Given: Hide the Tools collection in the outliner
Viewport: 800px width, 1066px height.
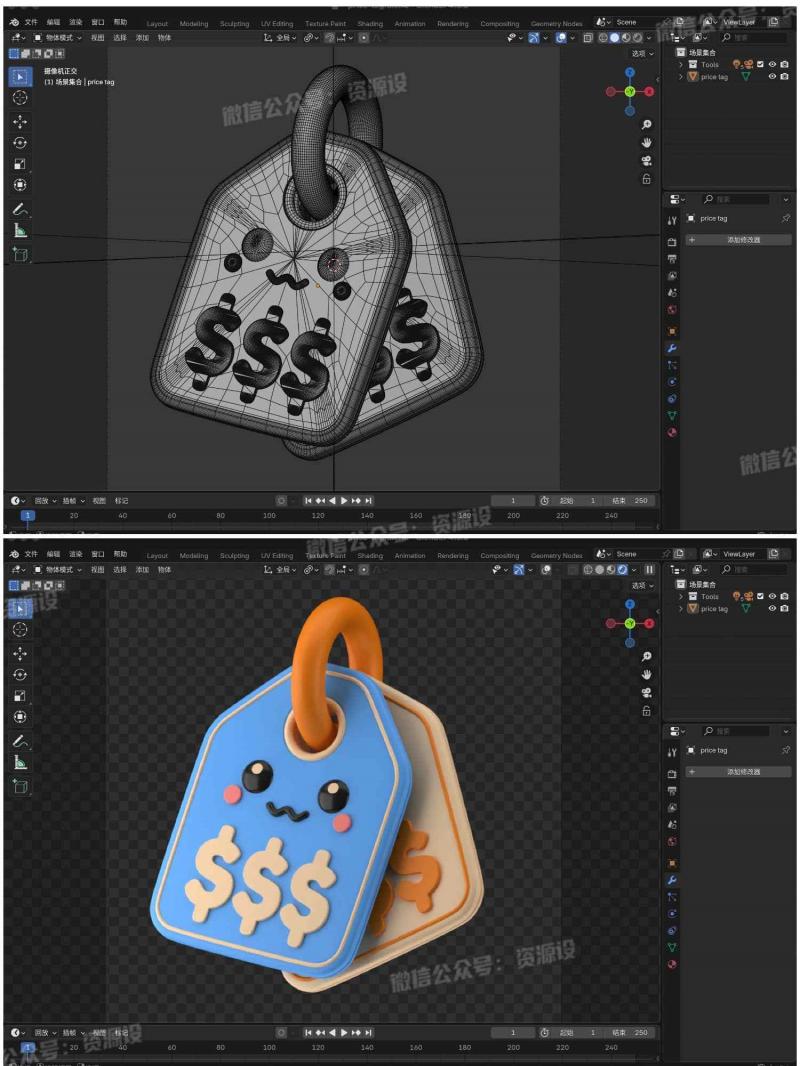Looking at the screenshot, I should (772, 64).
